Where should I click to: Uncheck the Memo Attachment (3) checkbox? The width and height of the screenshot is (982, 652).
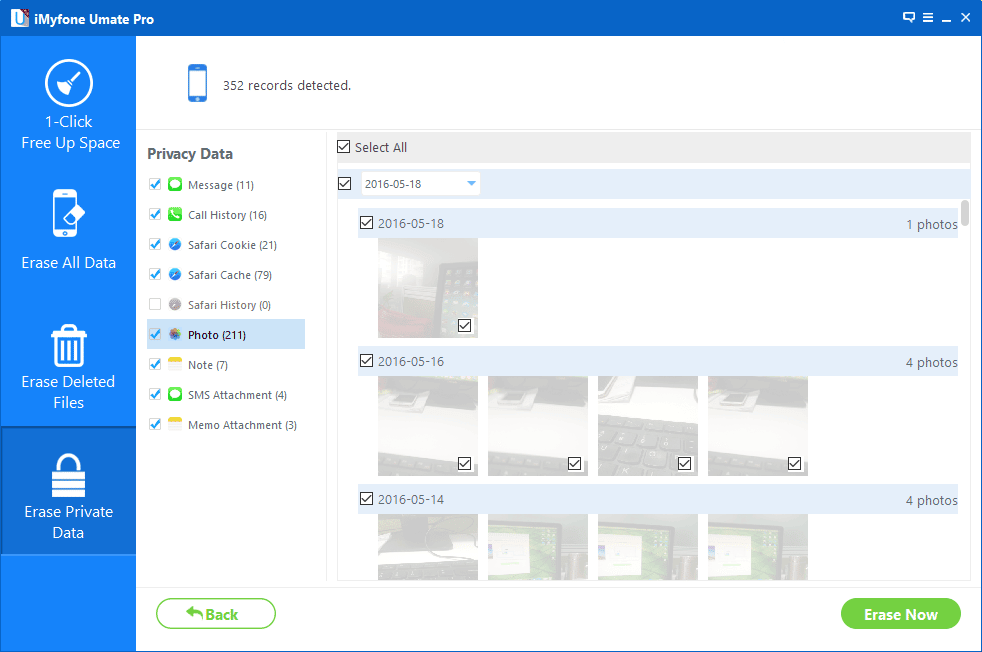pyautogui.click(x=155, y=425)
